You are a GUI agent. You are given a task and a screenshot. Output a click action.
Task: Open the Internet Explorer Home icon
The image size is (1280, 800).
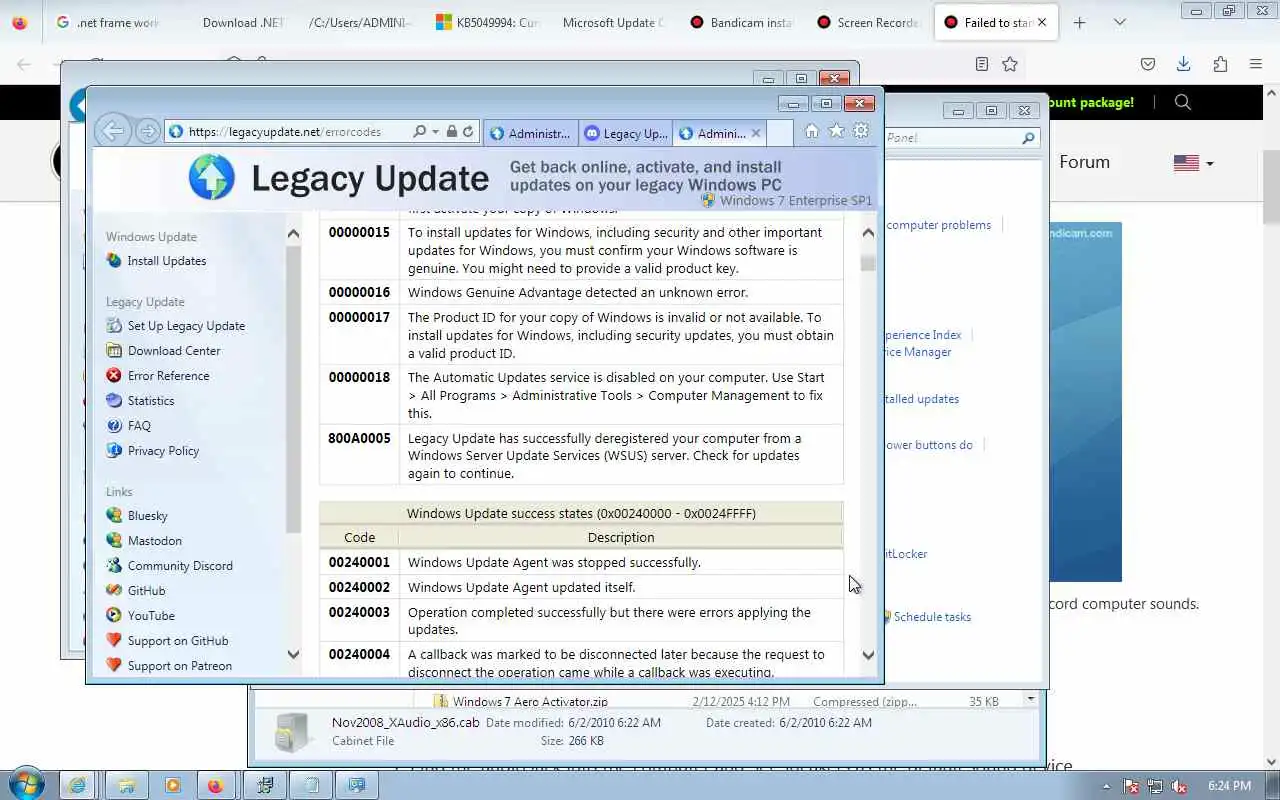point(812,131)
